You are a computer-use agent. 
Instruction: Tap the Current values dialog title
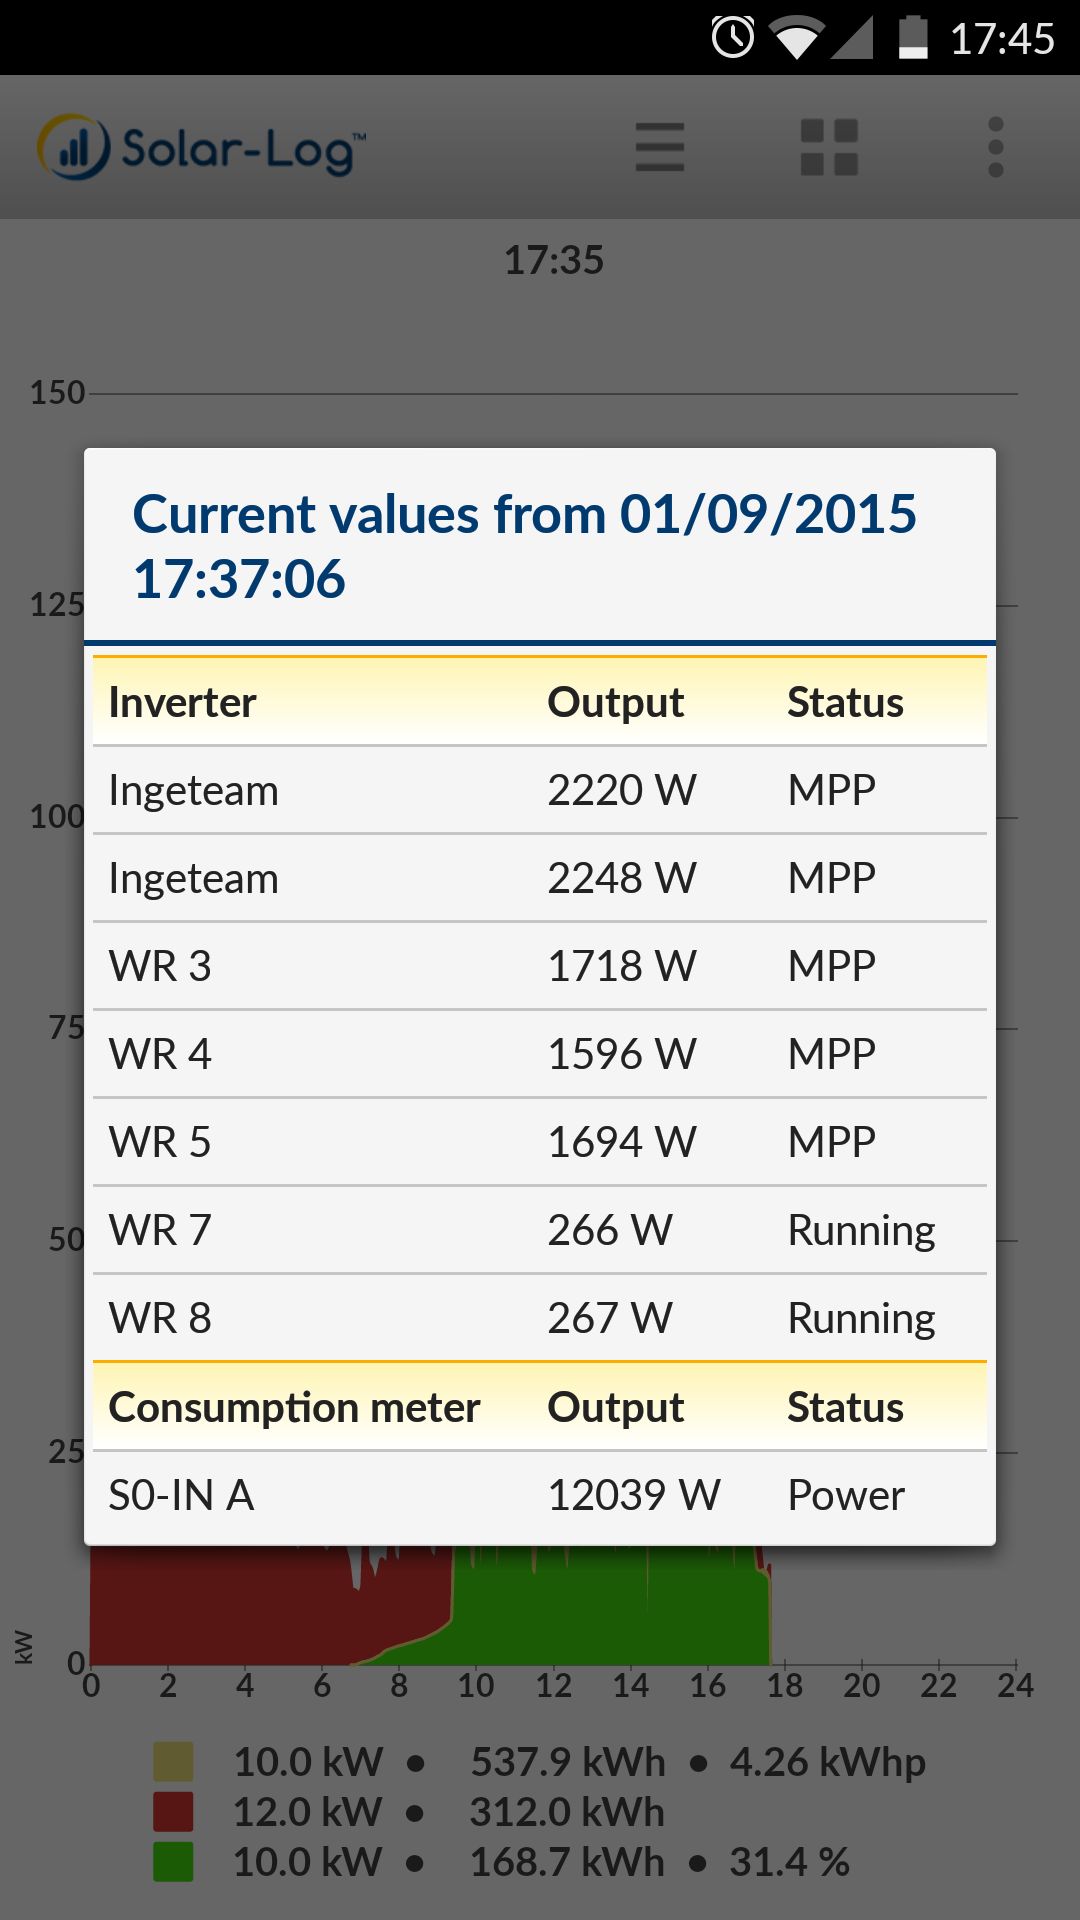click(x=524, y=546)
